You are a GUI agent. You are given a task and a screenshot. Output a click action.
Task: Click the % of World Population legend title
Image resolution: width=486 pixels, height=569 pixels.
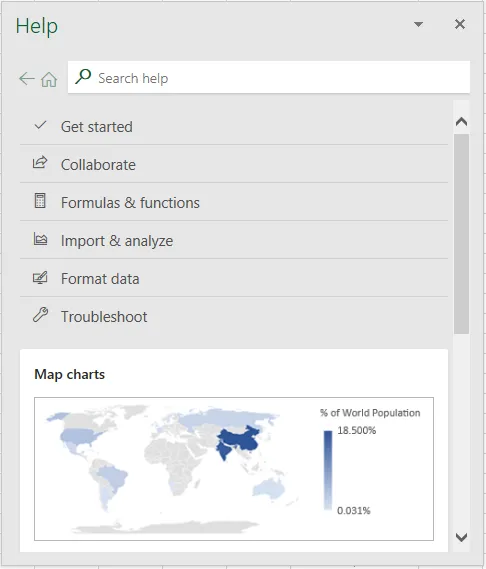coord(370,413)
